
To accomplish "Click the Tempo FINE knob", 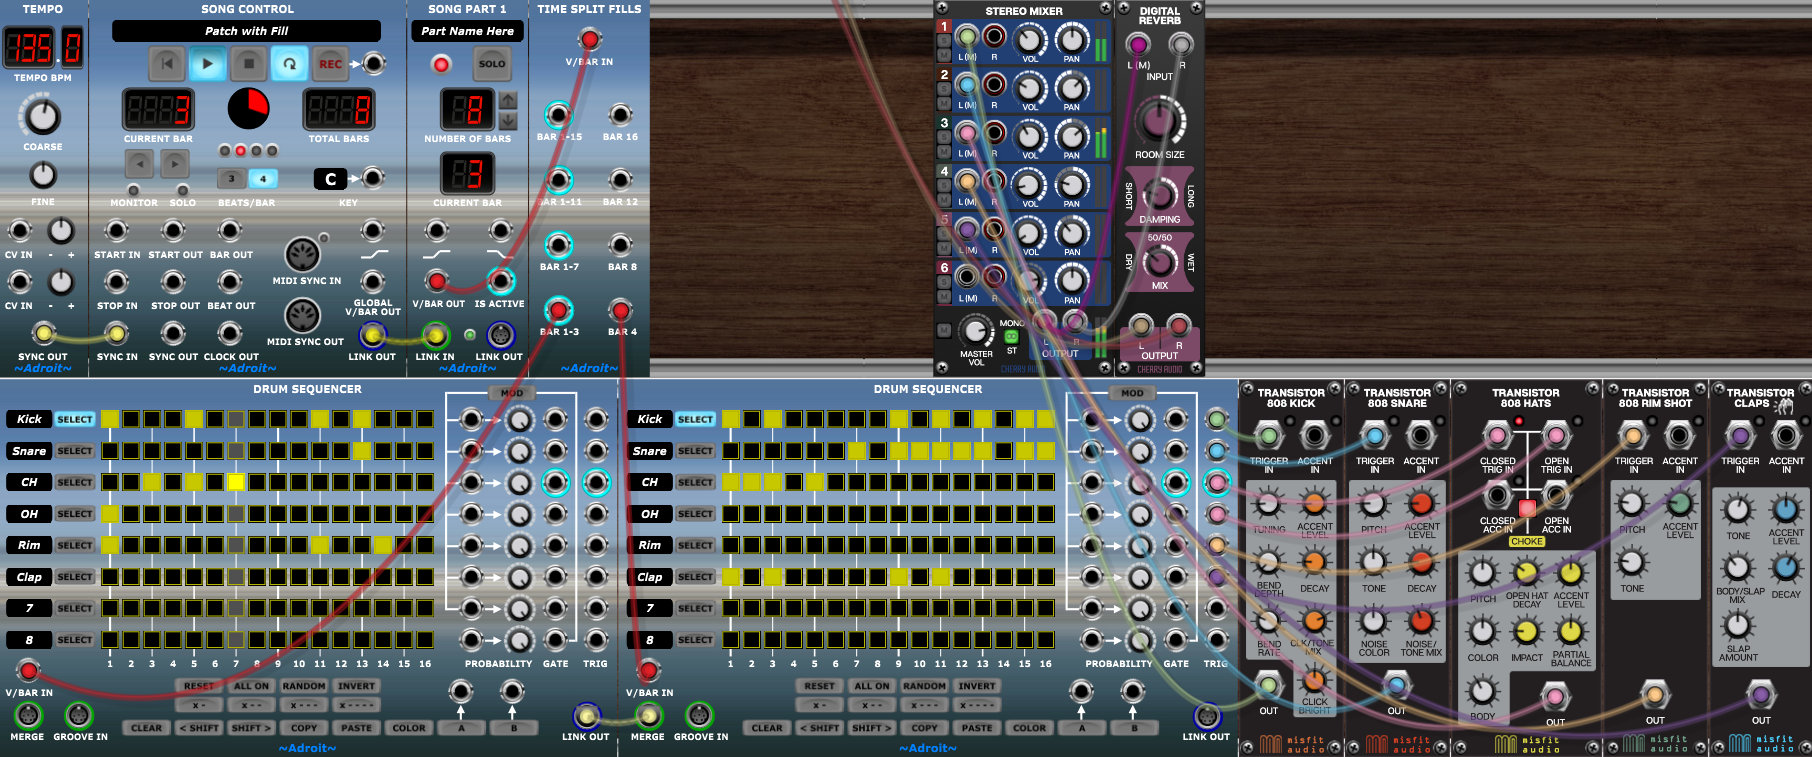I will [42, 175].
